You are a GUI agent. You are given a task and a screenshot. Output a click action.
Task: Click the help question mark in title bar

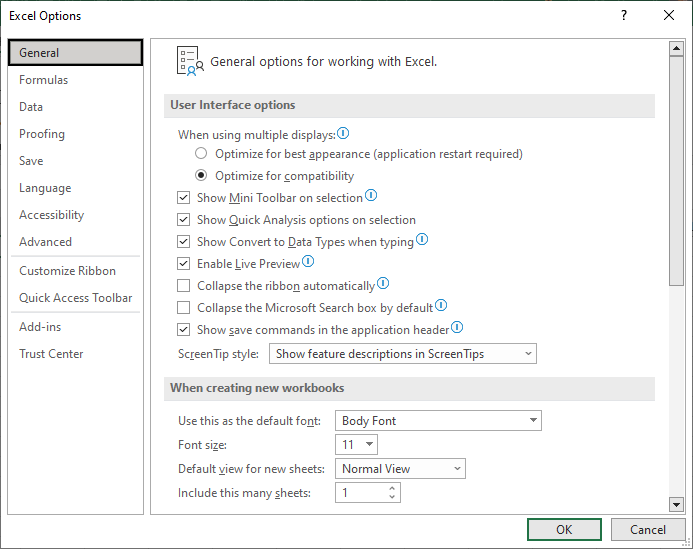[624, 15]
